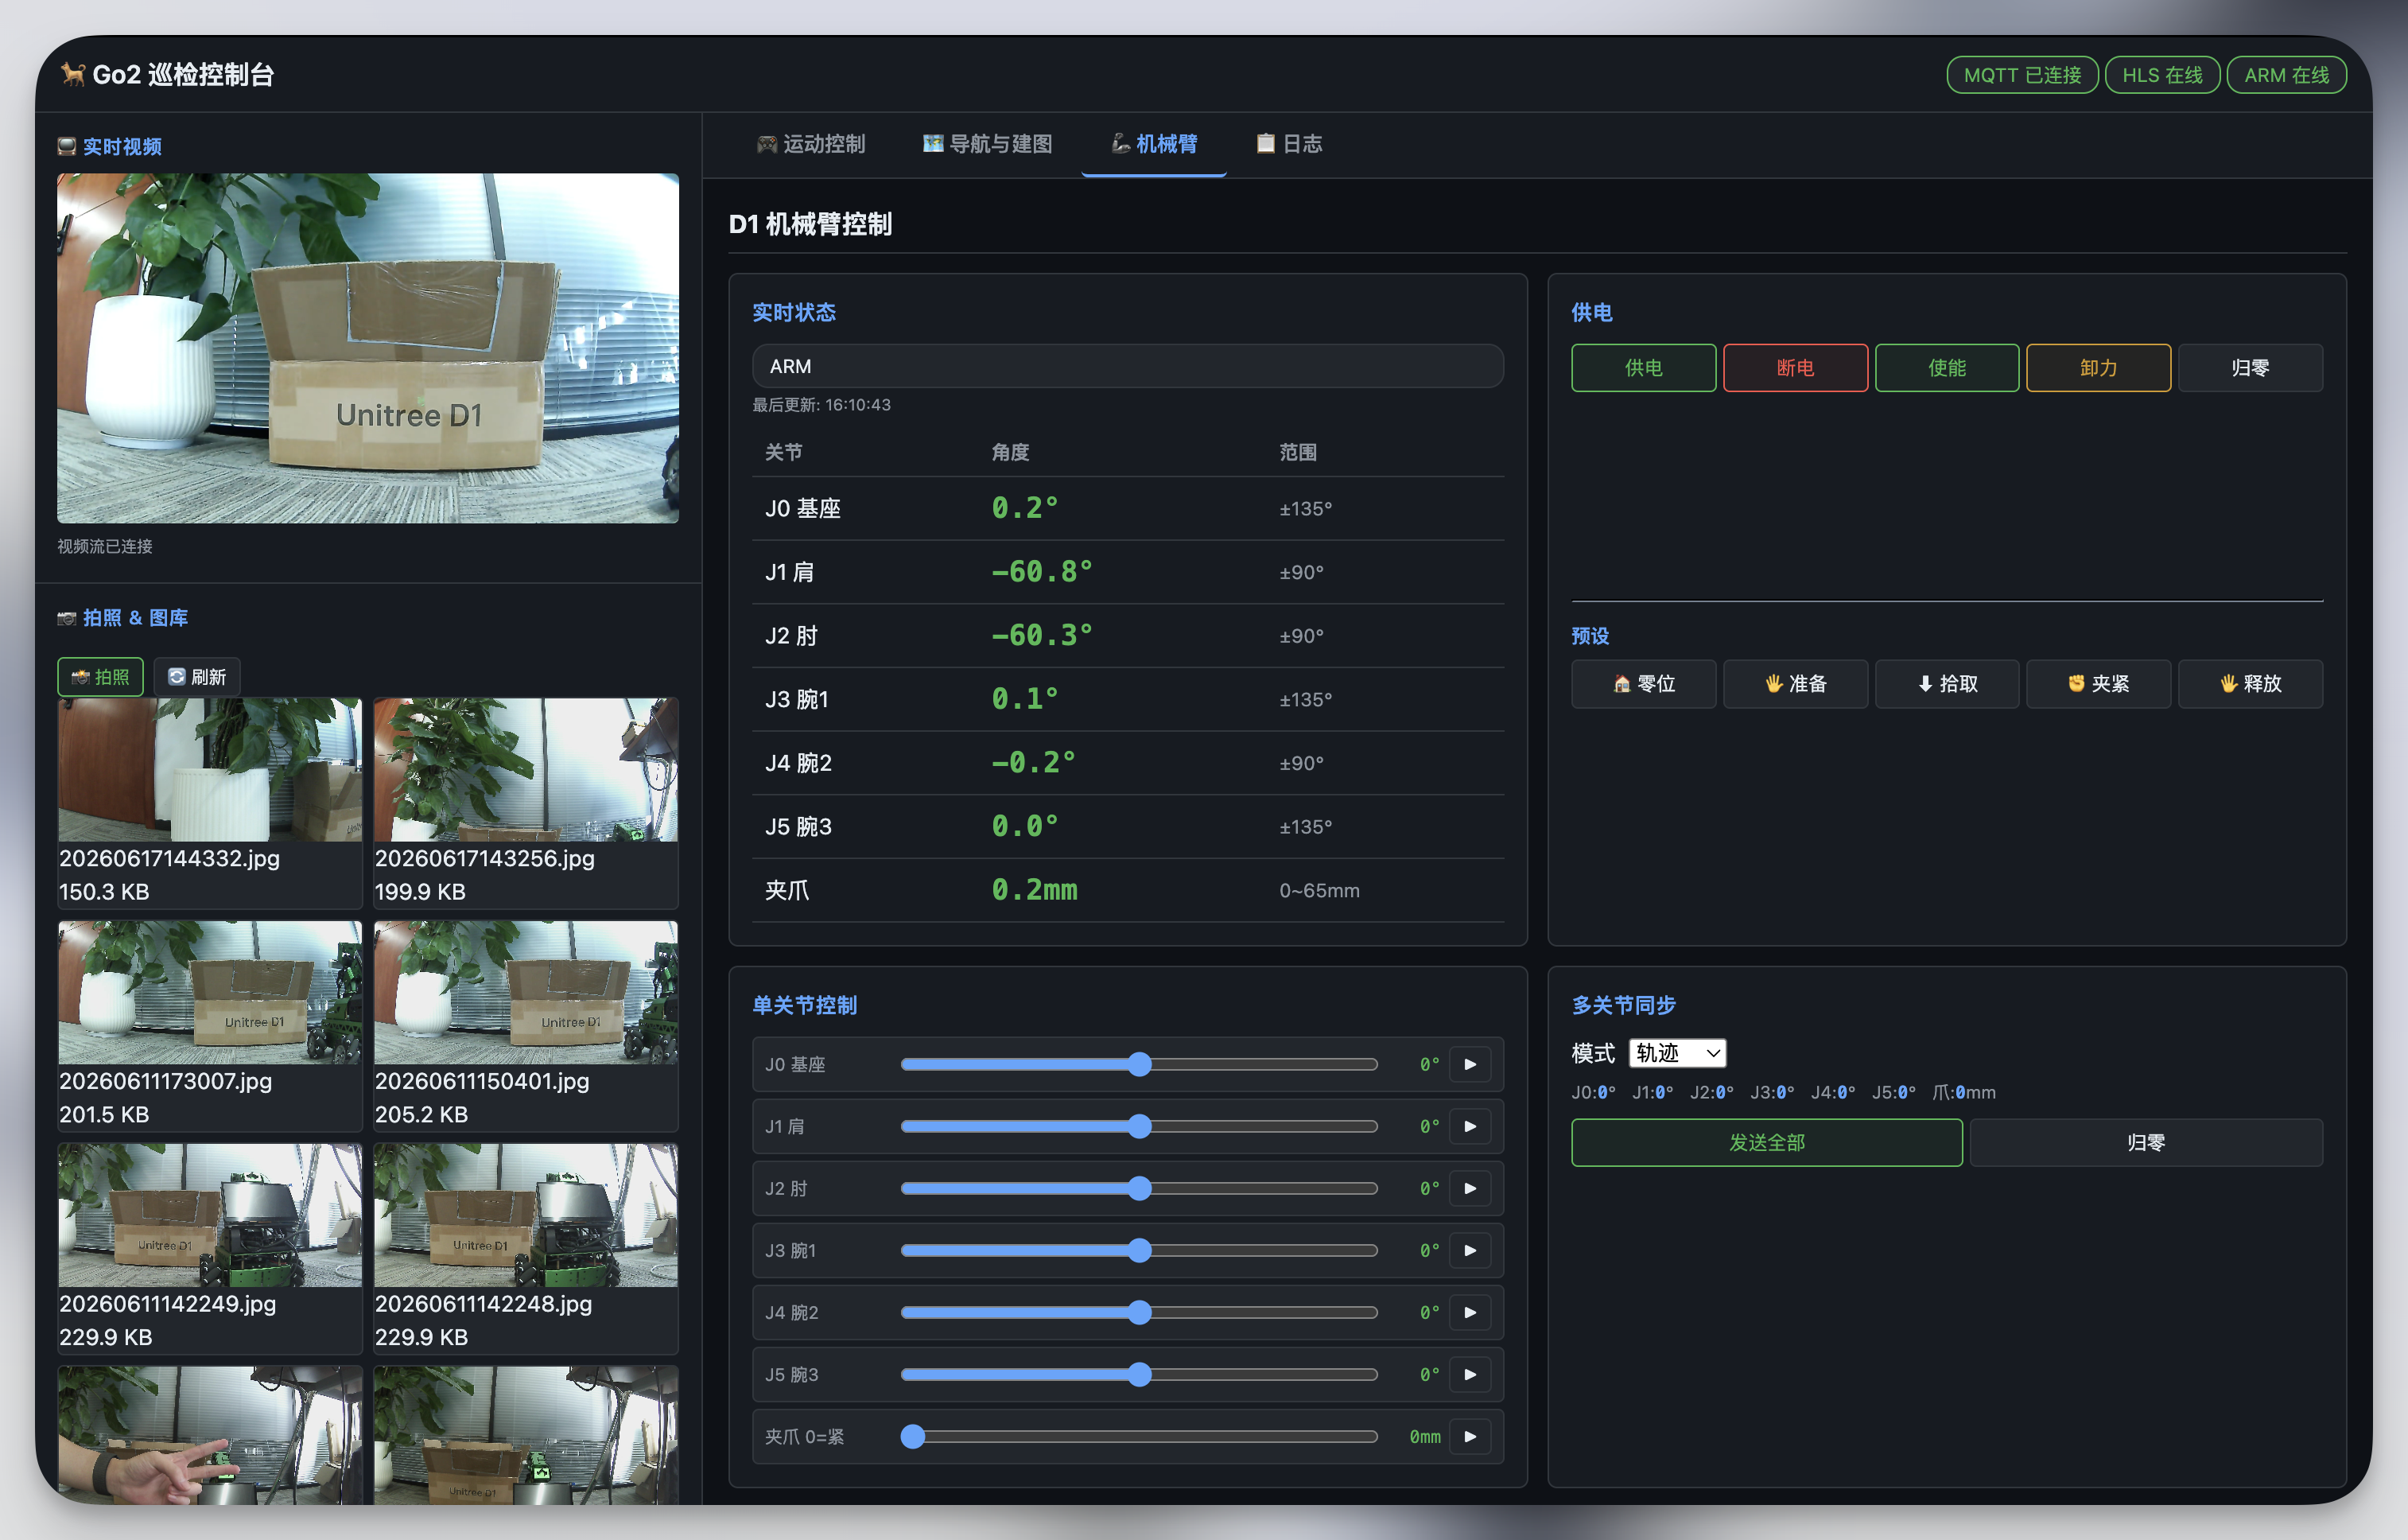Take a photo with 拍照 button
The width and height of the screenshot is (2408, 1540).
100,677
